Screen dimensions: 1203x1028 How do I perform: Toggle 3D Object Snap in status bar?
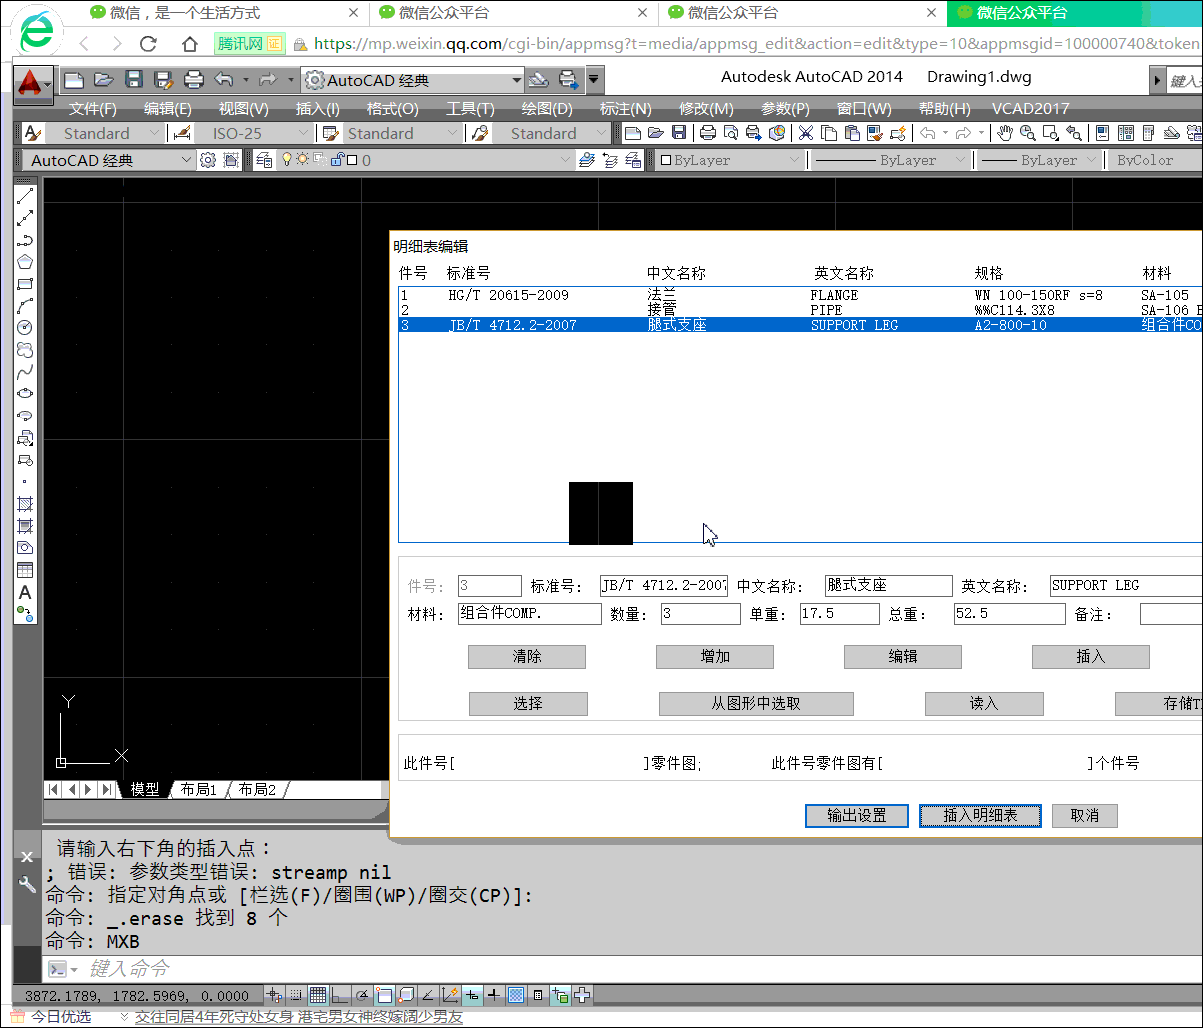pyautogui.click(x=406, y=995)
